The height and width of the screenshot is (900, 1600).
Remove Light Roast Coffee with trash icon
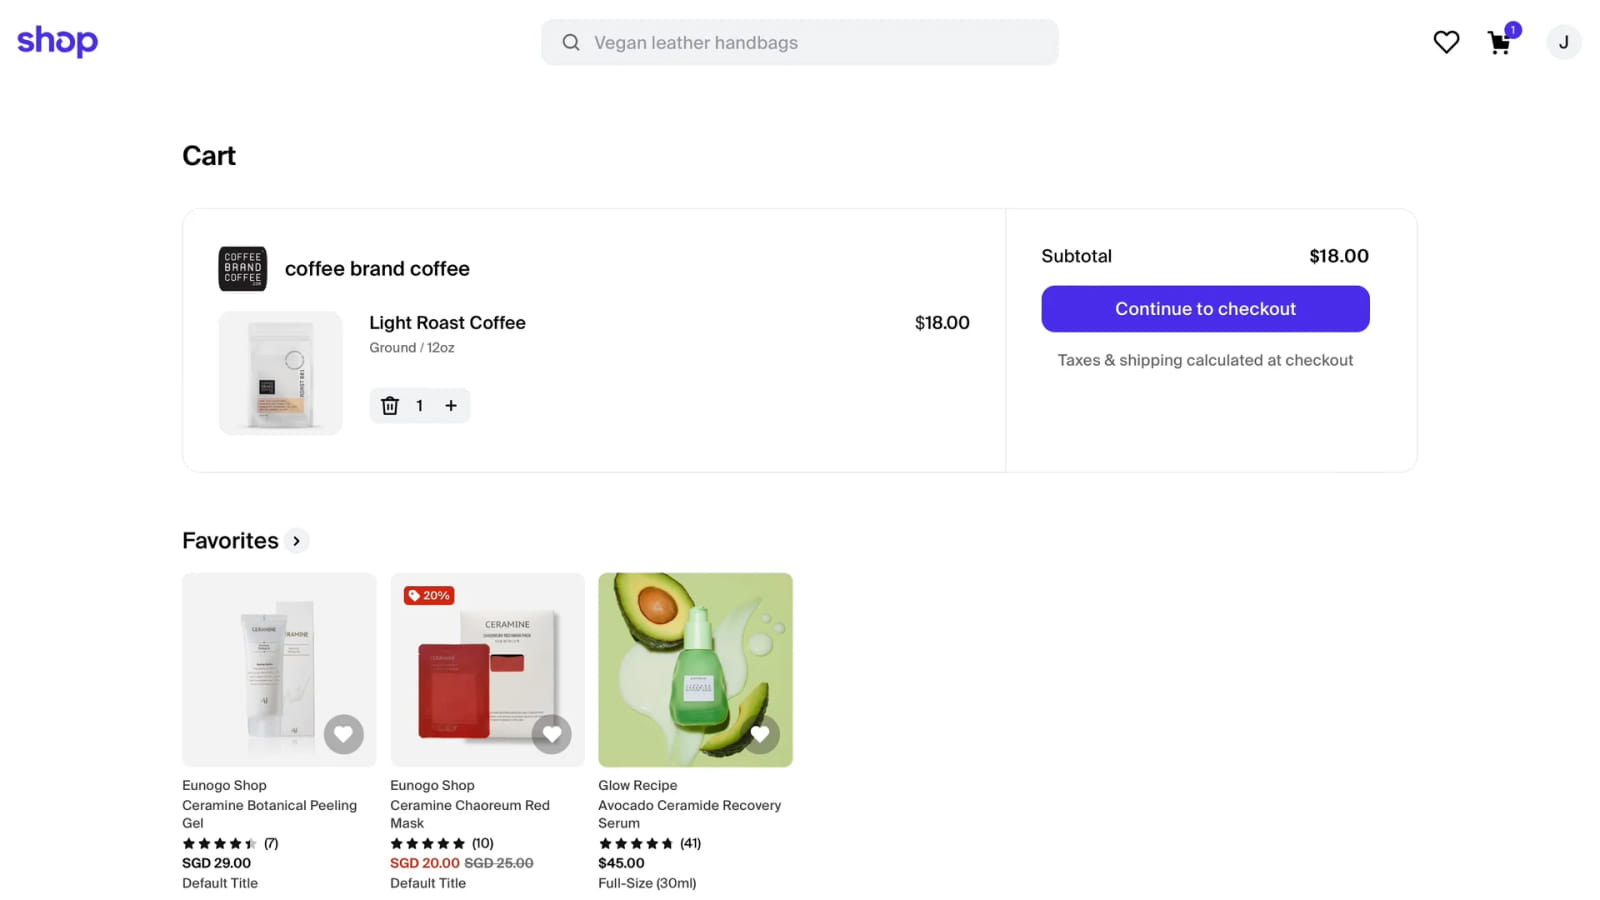(390, 406)
